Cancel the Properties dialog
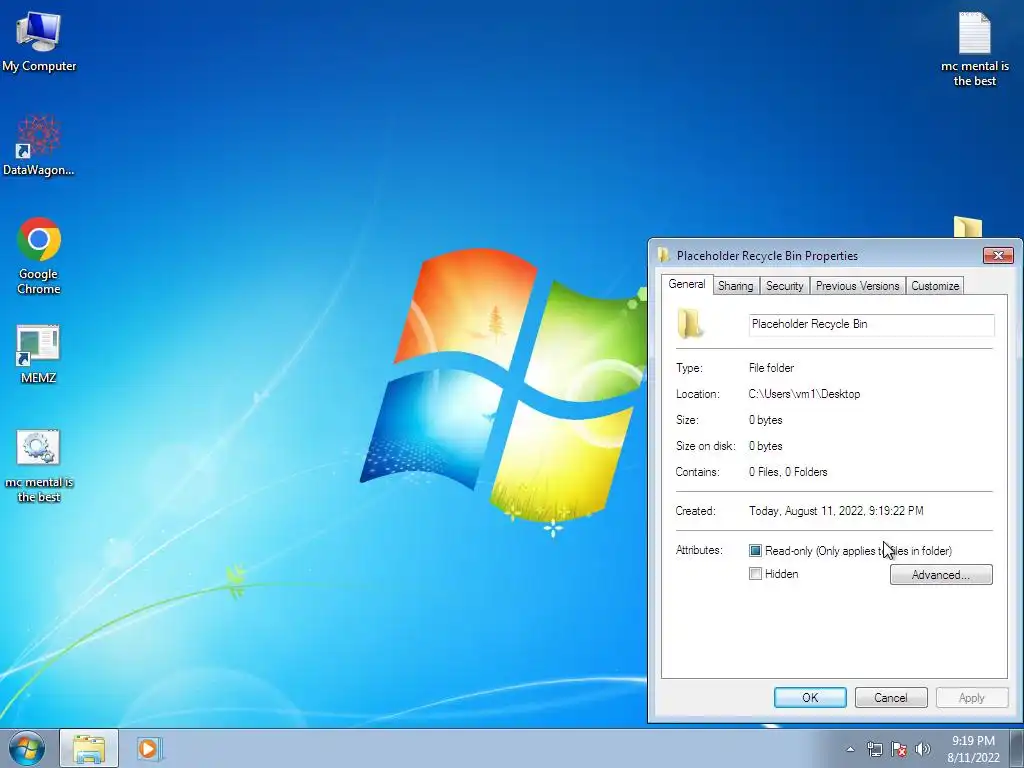The width and height of the screenshot is (1024, 768). [x=891, y=697]
